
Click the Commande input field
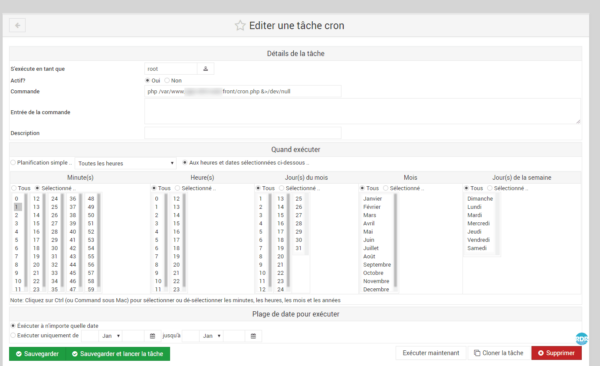243,92
